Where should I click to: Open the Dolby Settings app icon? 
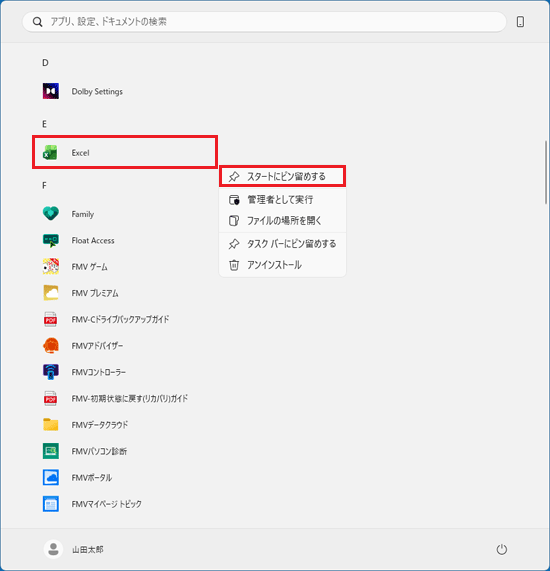[x=51, y=91]
